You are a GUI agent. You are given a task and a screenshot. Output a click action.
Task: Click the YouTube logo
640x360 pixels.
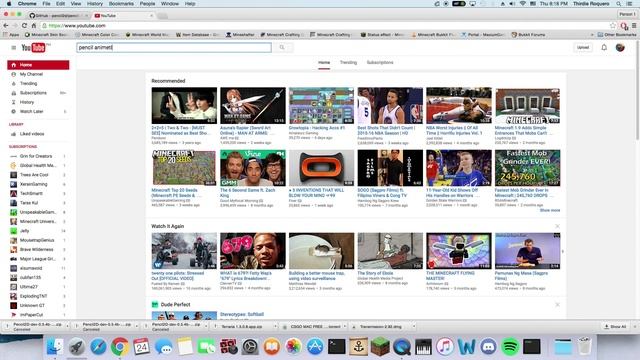click(x=33, y=48)
